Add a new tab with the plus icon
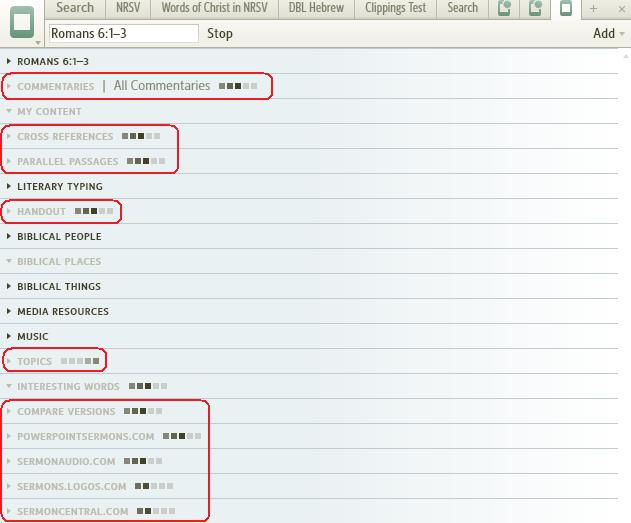This screenshot has width=631, height=523. (593, 8)
